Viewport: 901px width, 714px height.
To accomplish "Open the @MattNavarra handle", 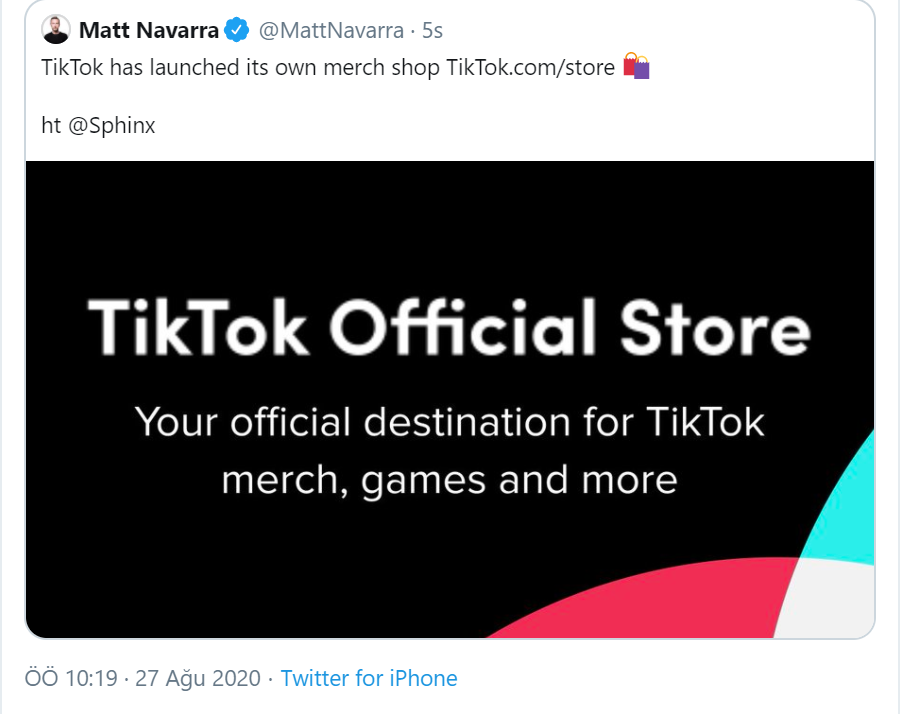I will [x=331, y=31].
